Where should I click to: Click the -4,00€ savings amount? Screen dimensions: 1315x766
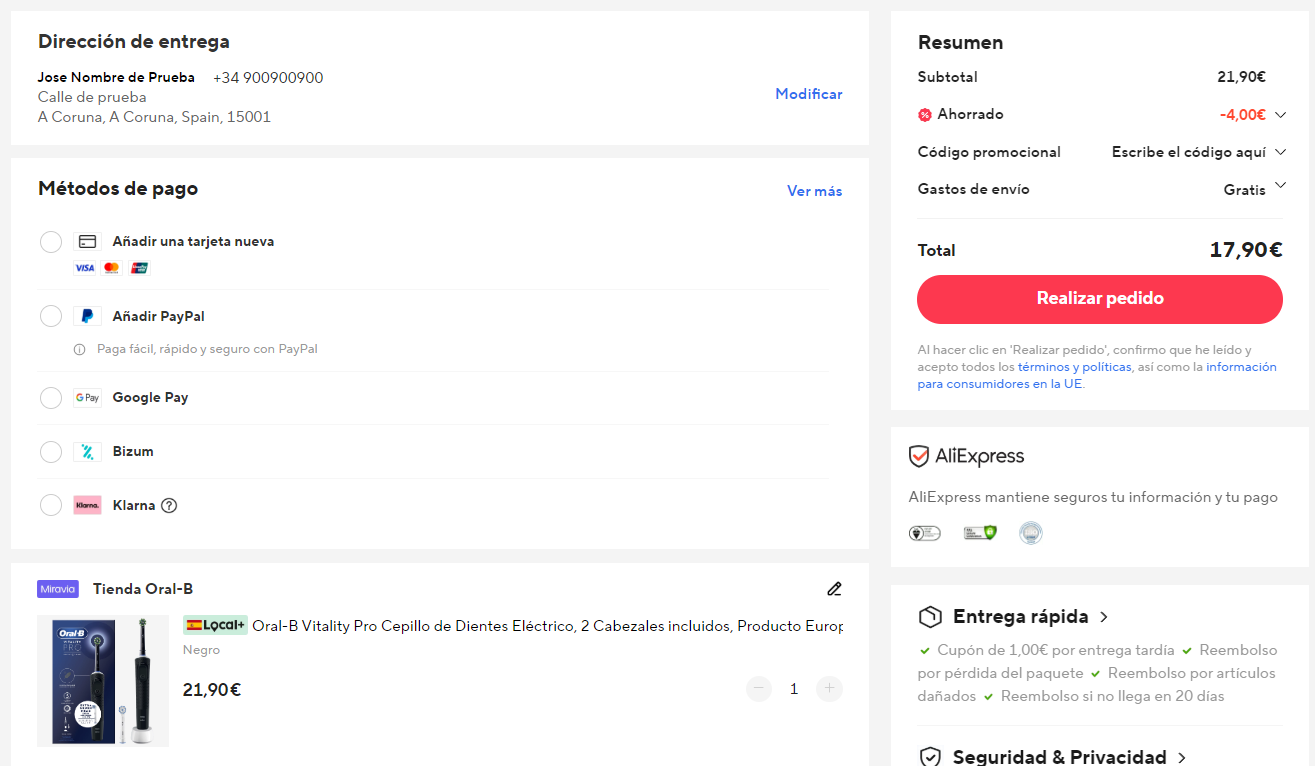click(1243, 115)
